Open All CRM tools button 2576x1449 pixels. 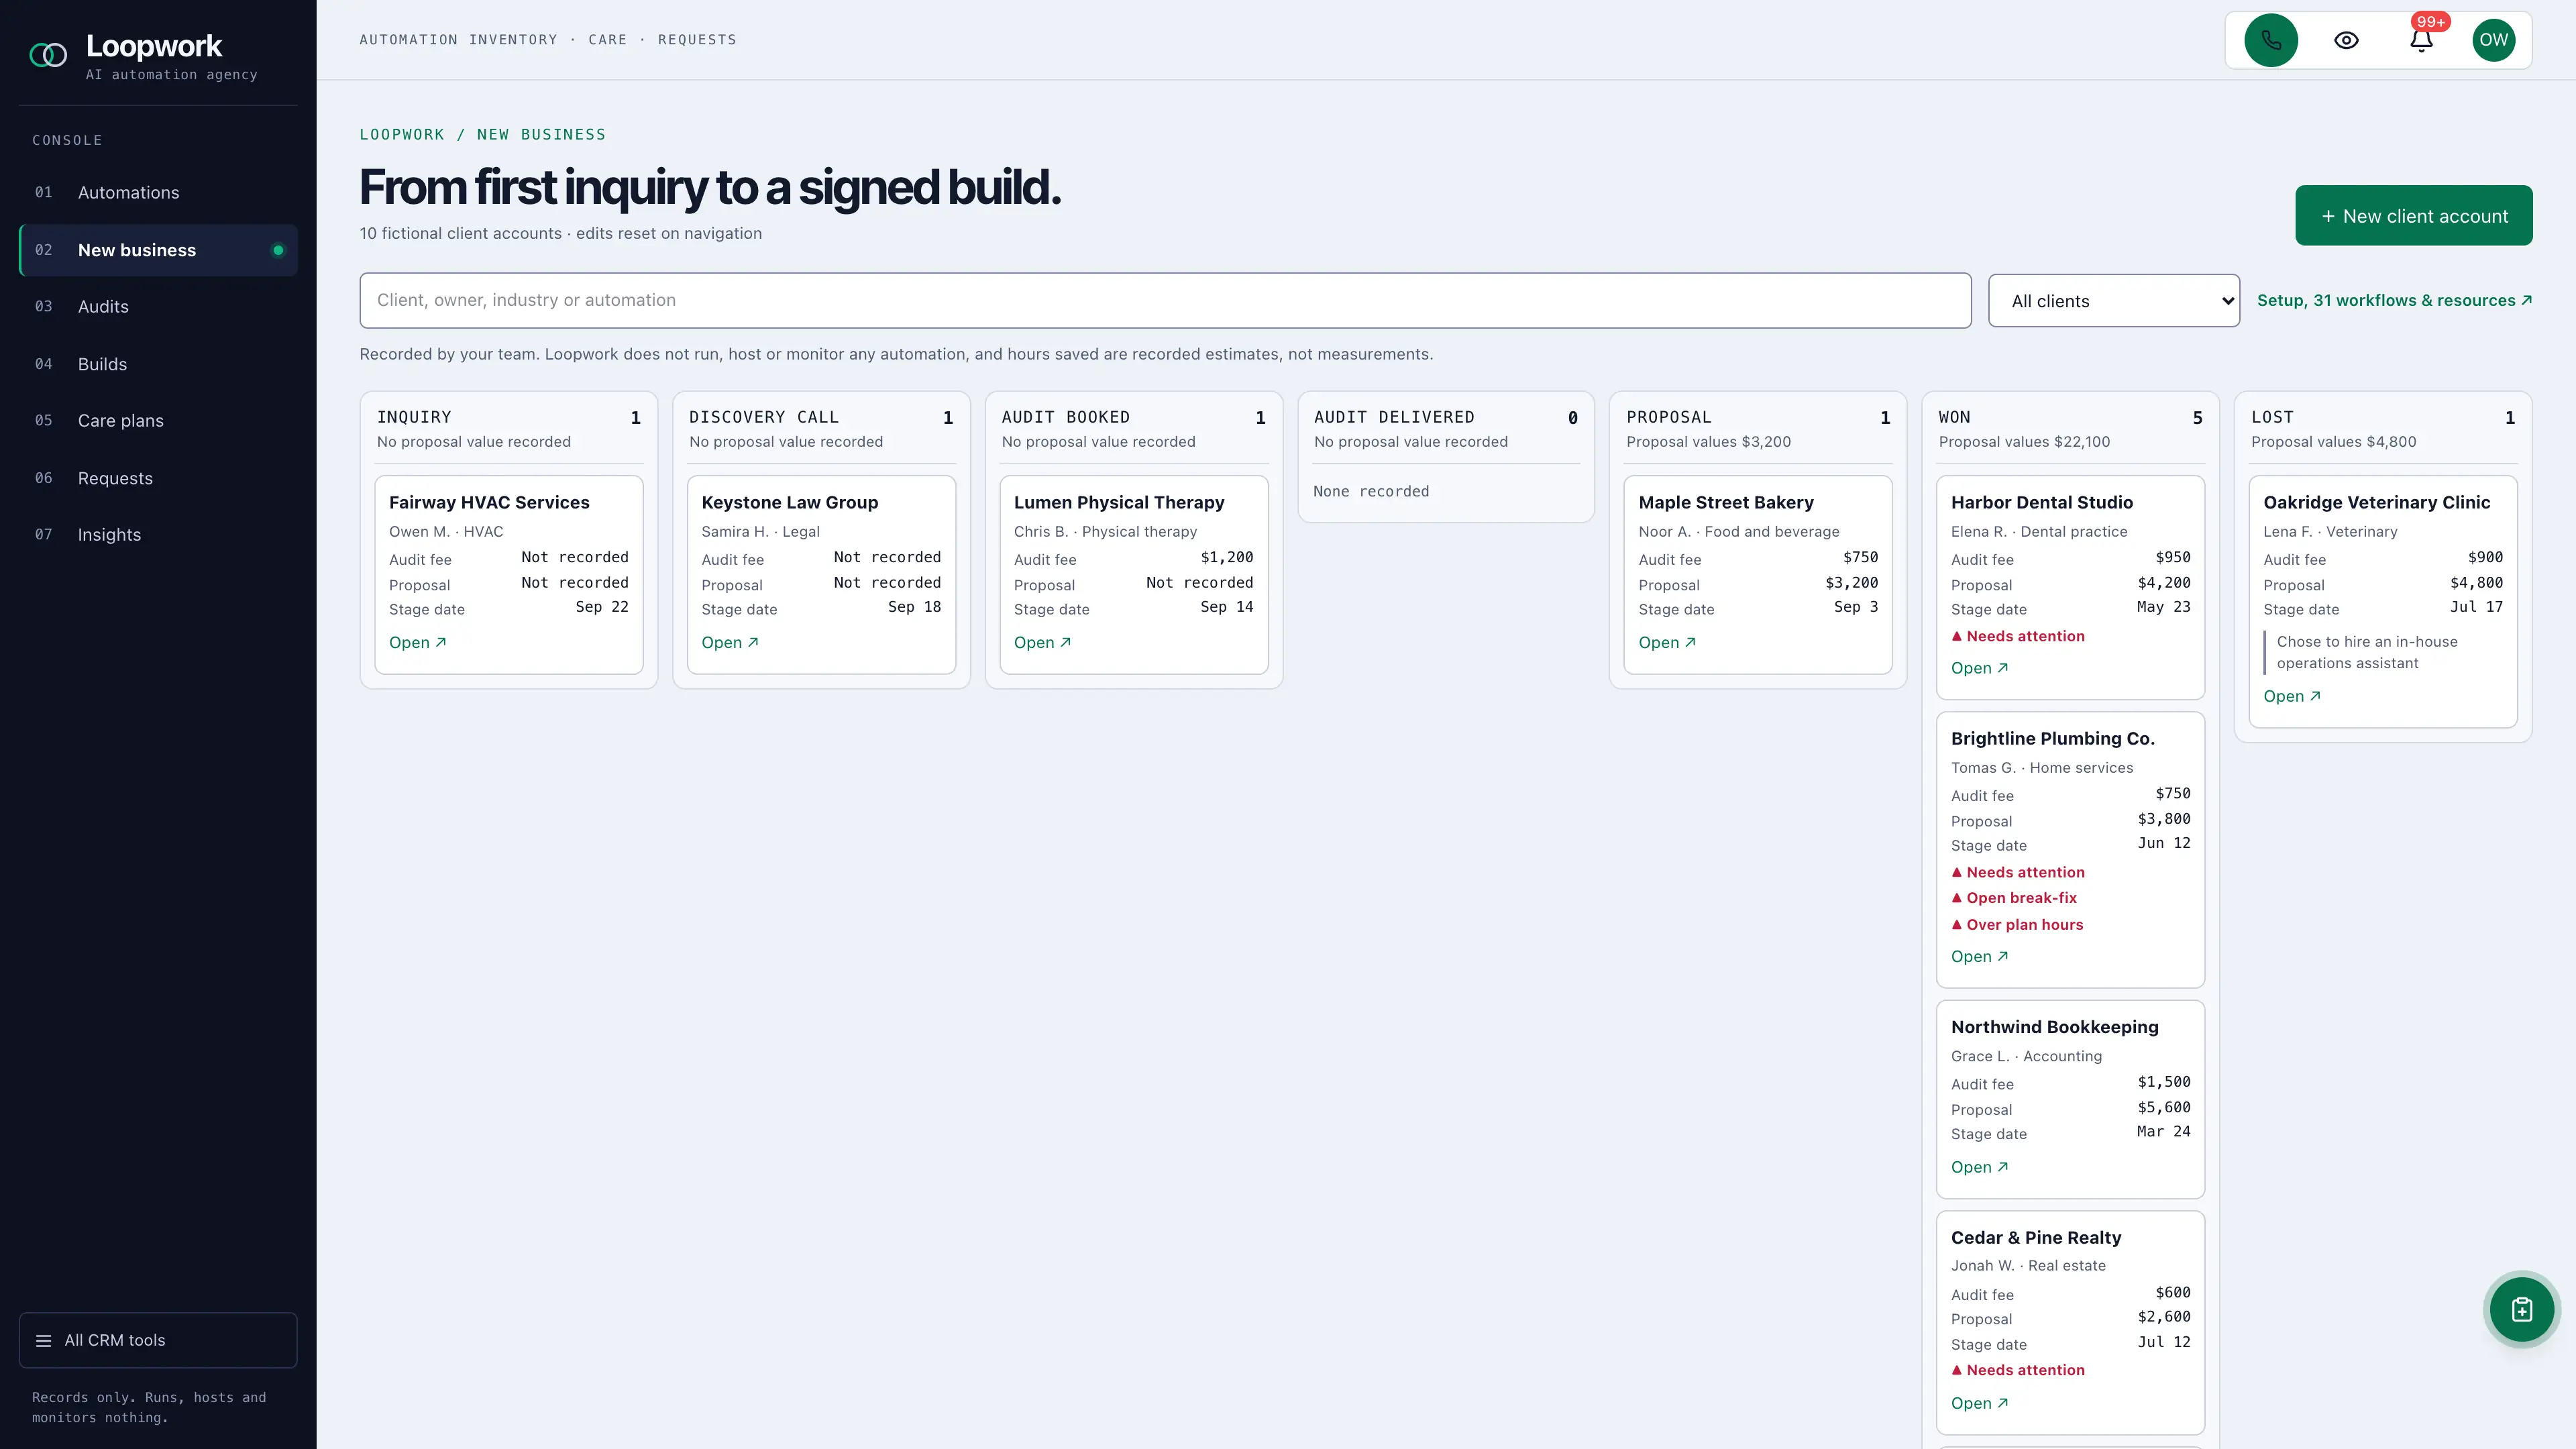[158, 1340]
